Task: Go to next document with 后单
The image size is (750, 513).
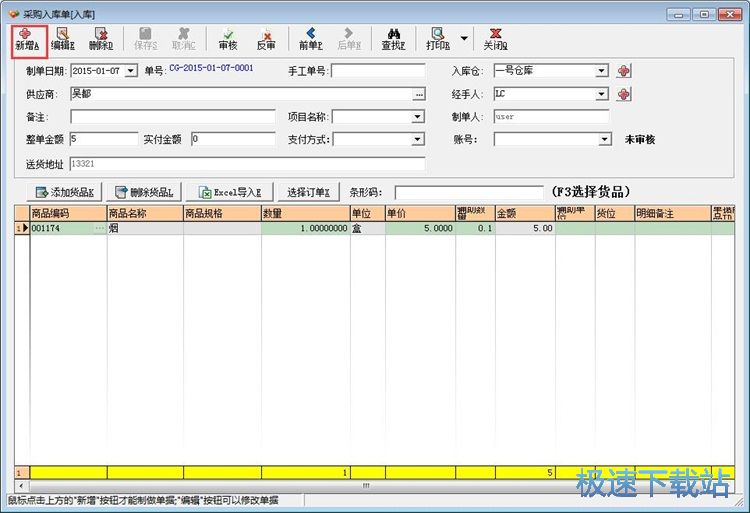Action: (x=349, y=39)
